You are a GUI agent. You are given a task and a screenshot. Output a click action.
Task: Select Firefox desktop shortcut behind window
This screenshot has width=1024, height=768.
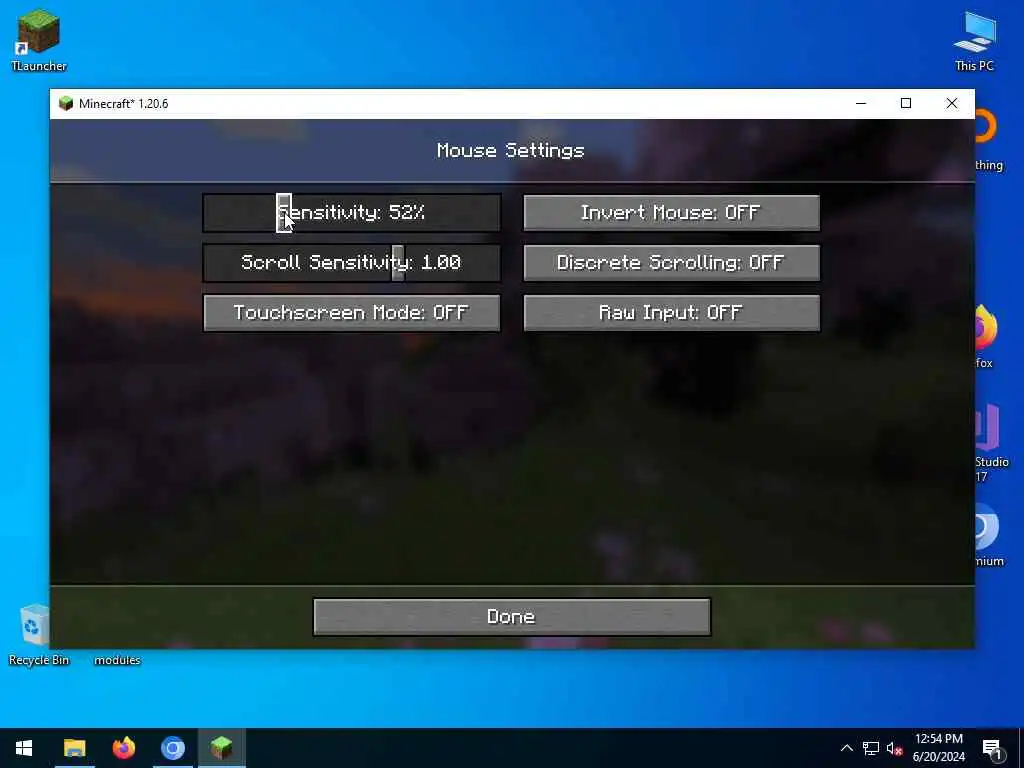click(x=986, y=337)
